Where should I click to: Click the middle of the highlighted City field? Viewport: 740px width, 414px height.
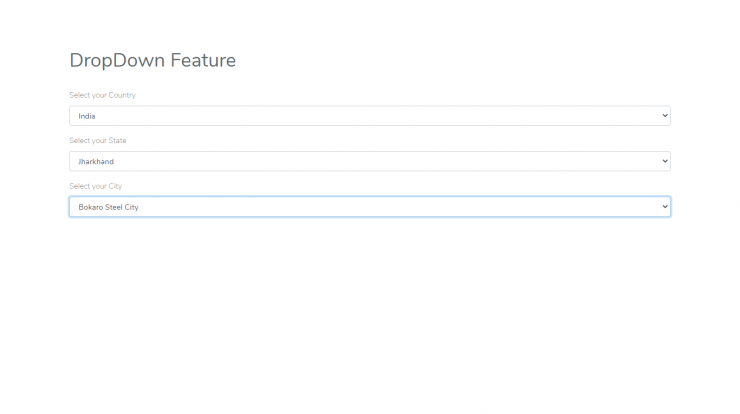[x=370, y=207]
